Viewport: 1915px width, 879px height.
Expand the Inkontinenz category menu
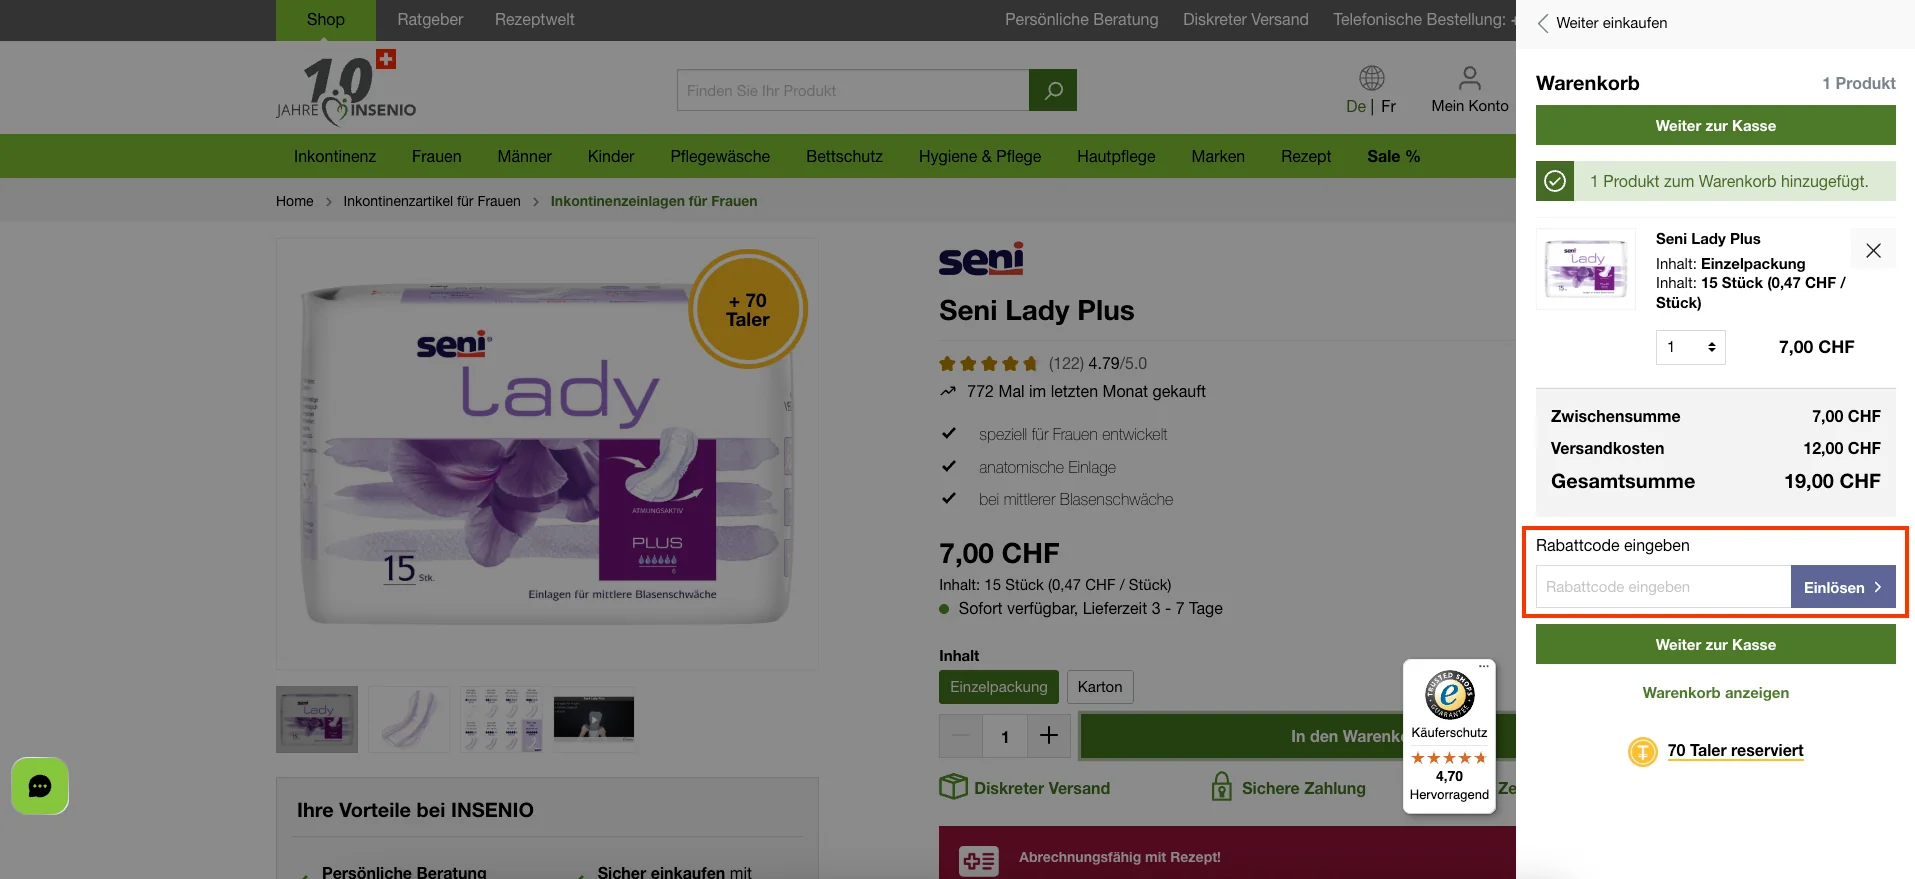click(335, 156)
